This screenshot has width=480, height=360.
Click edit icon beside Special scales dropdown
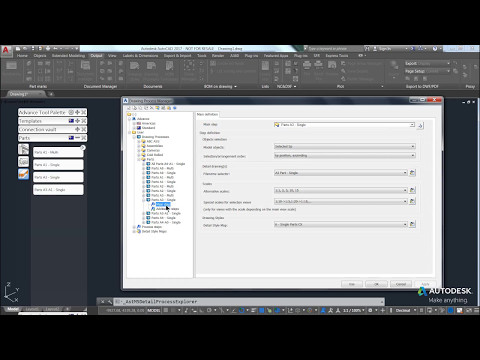click(x=412, y=201)
